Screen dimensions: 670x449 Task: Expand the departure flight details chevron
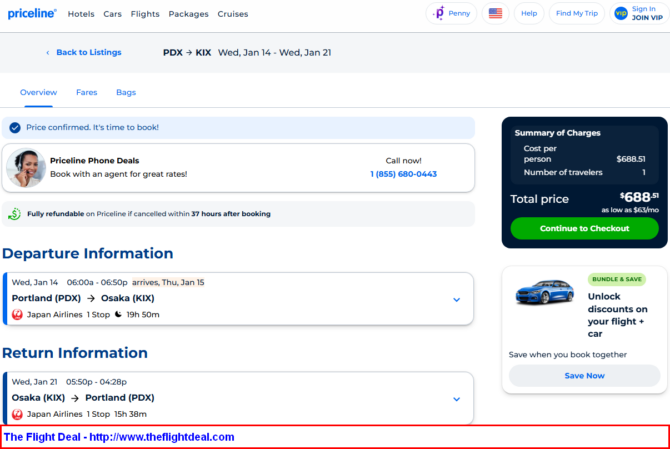(456, 299)
